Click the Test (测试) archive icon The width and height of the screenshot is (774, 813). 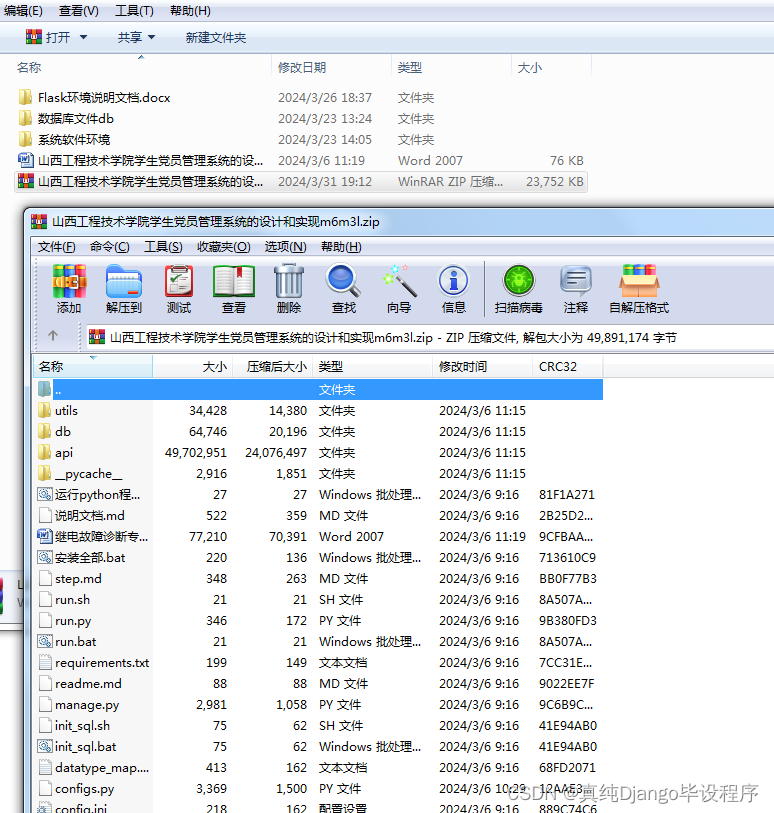[x=179, y=282]
